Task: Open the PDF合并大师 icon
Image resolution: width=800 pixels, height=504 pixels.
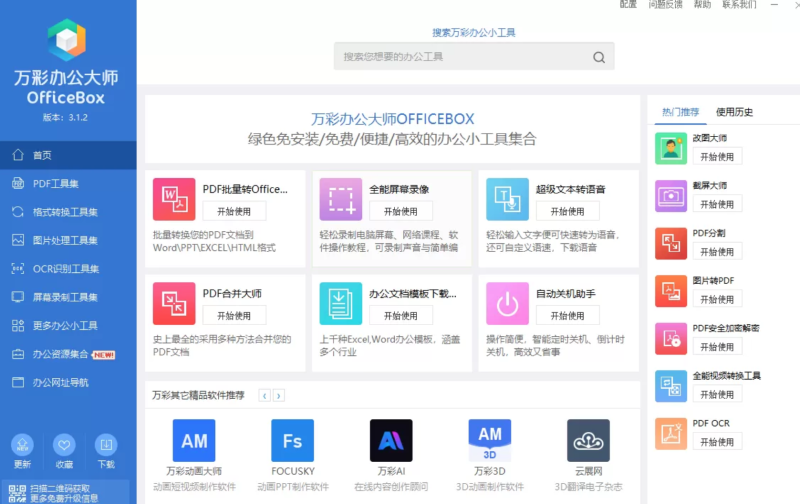Action: (x=174, y=304)
